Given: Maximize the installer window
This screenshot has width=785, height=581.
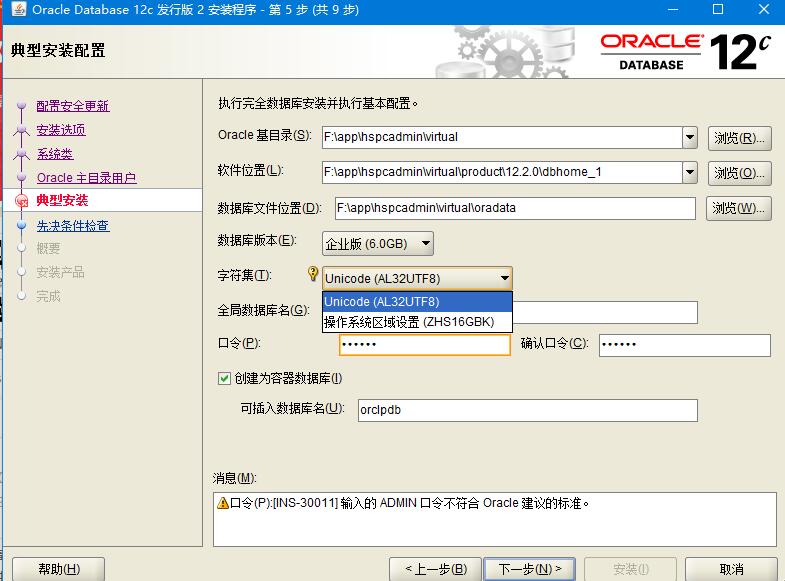Looking at the screenshot, I should tap(717, 9).
